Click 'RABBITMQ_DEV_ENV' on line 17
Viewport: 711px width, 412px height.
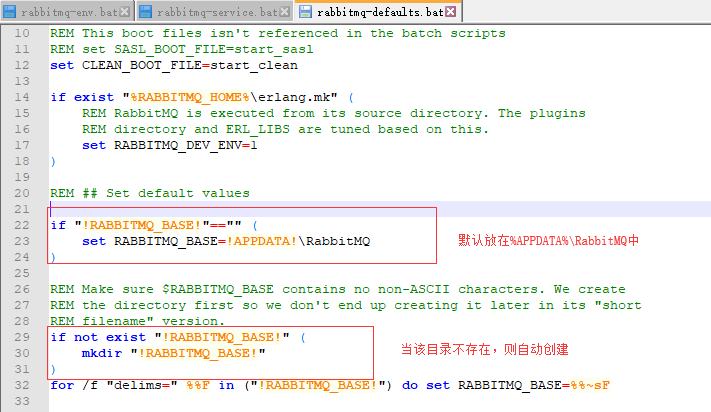[178, 145]
